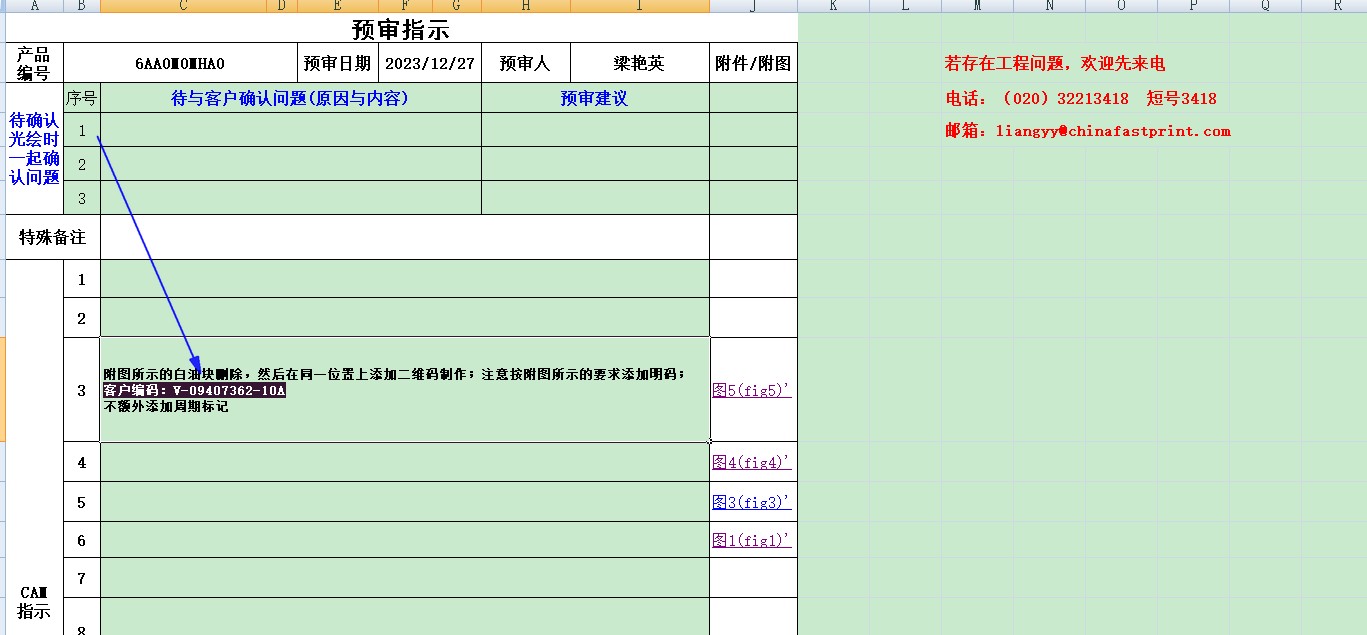Image resolution: width=1367 pixels, height=635 pixels.
Task: Click red note 若存在工程问题，欢迎先来电
Action: click(1055, 64)
